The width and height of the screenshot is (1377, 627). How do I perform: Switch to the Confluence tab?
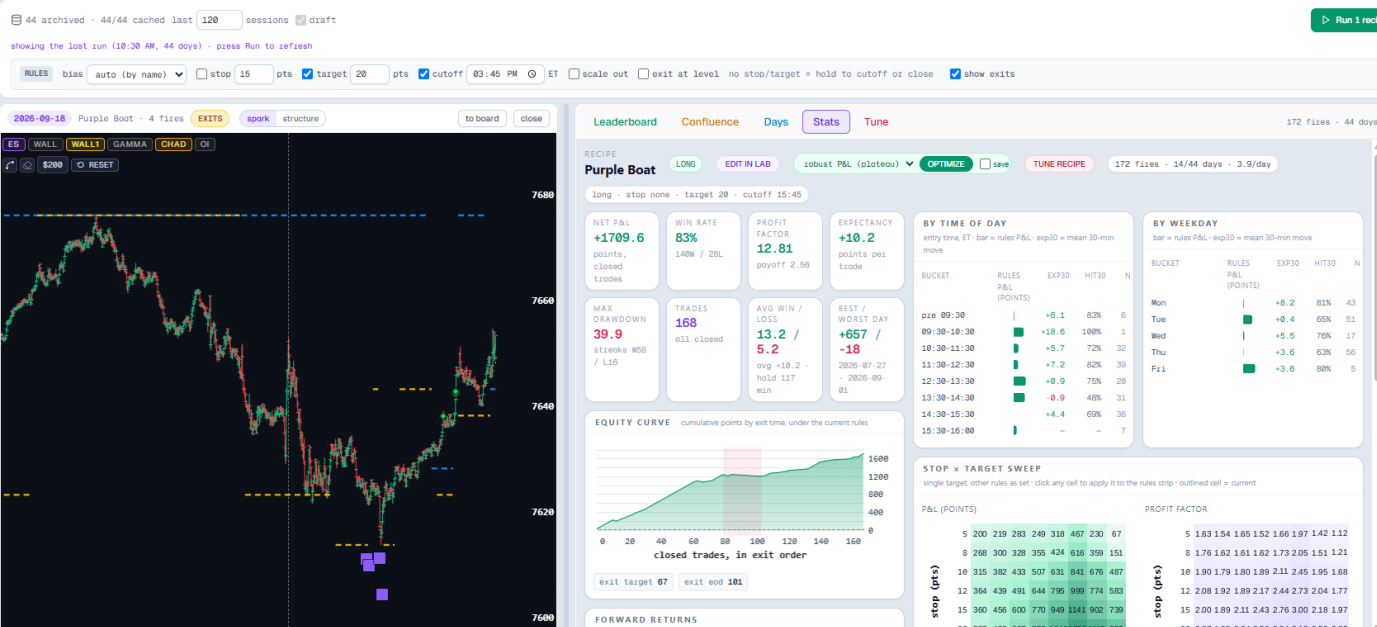[x=710, y=122]
